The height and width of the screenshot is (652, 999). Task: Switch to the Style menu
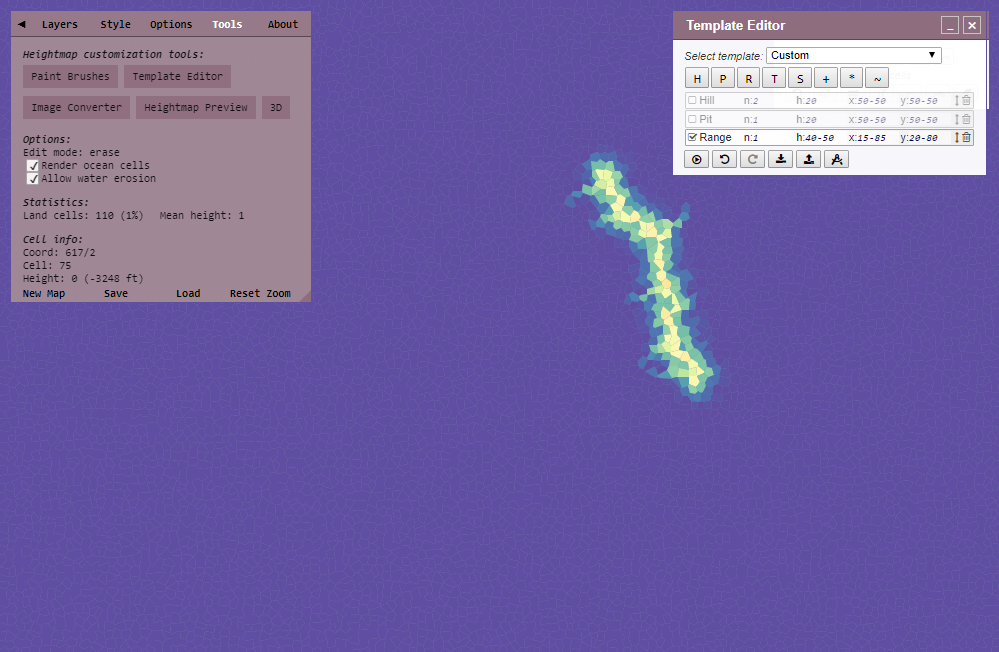(x=115, y=24)
